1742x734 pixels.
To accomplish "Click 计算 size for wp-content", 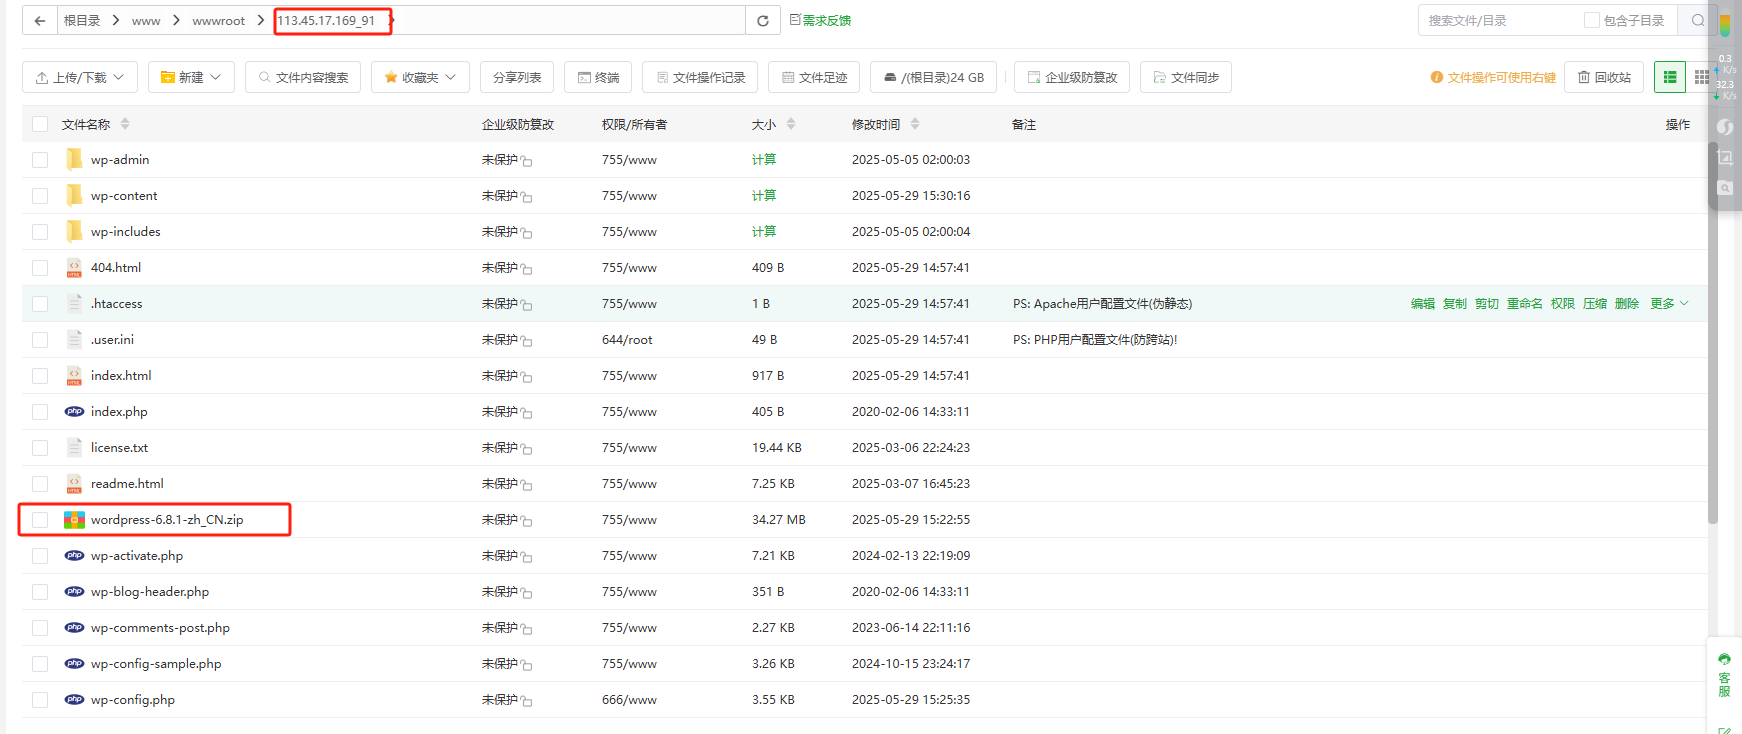I will point(764,195).
